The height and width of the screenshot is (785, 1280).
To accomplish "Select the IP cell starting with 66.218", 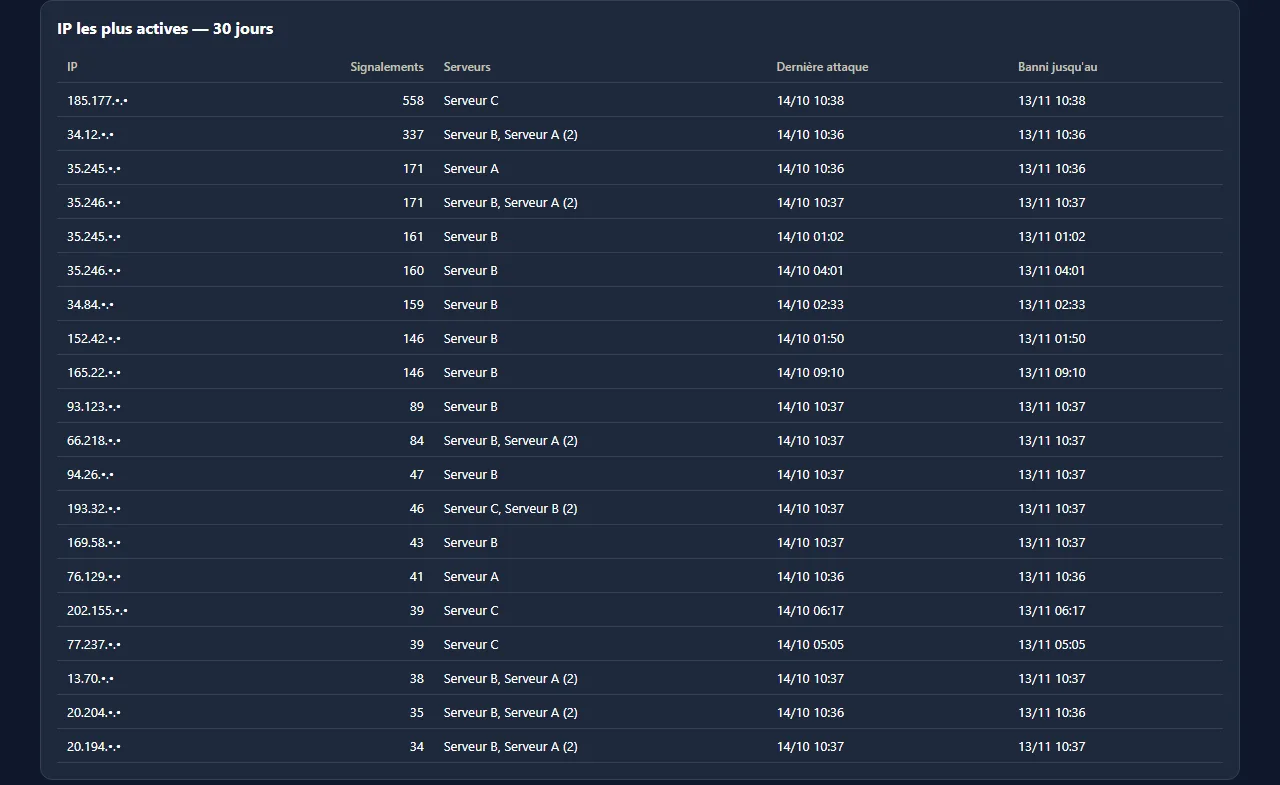I will click(x=94, y=441).
